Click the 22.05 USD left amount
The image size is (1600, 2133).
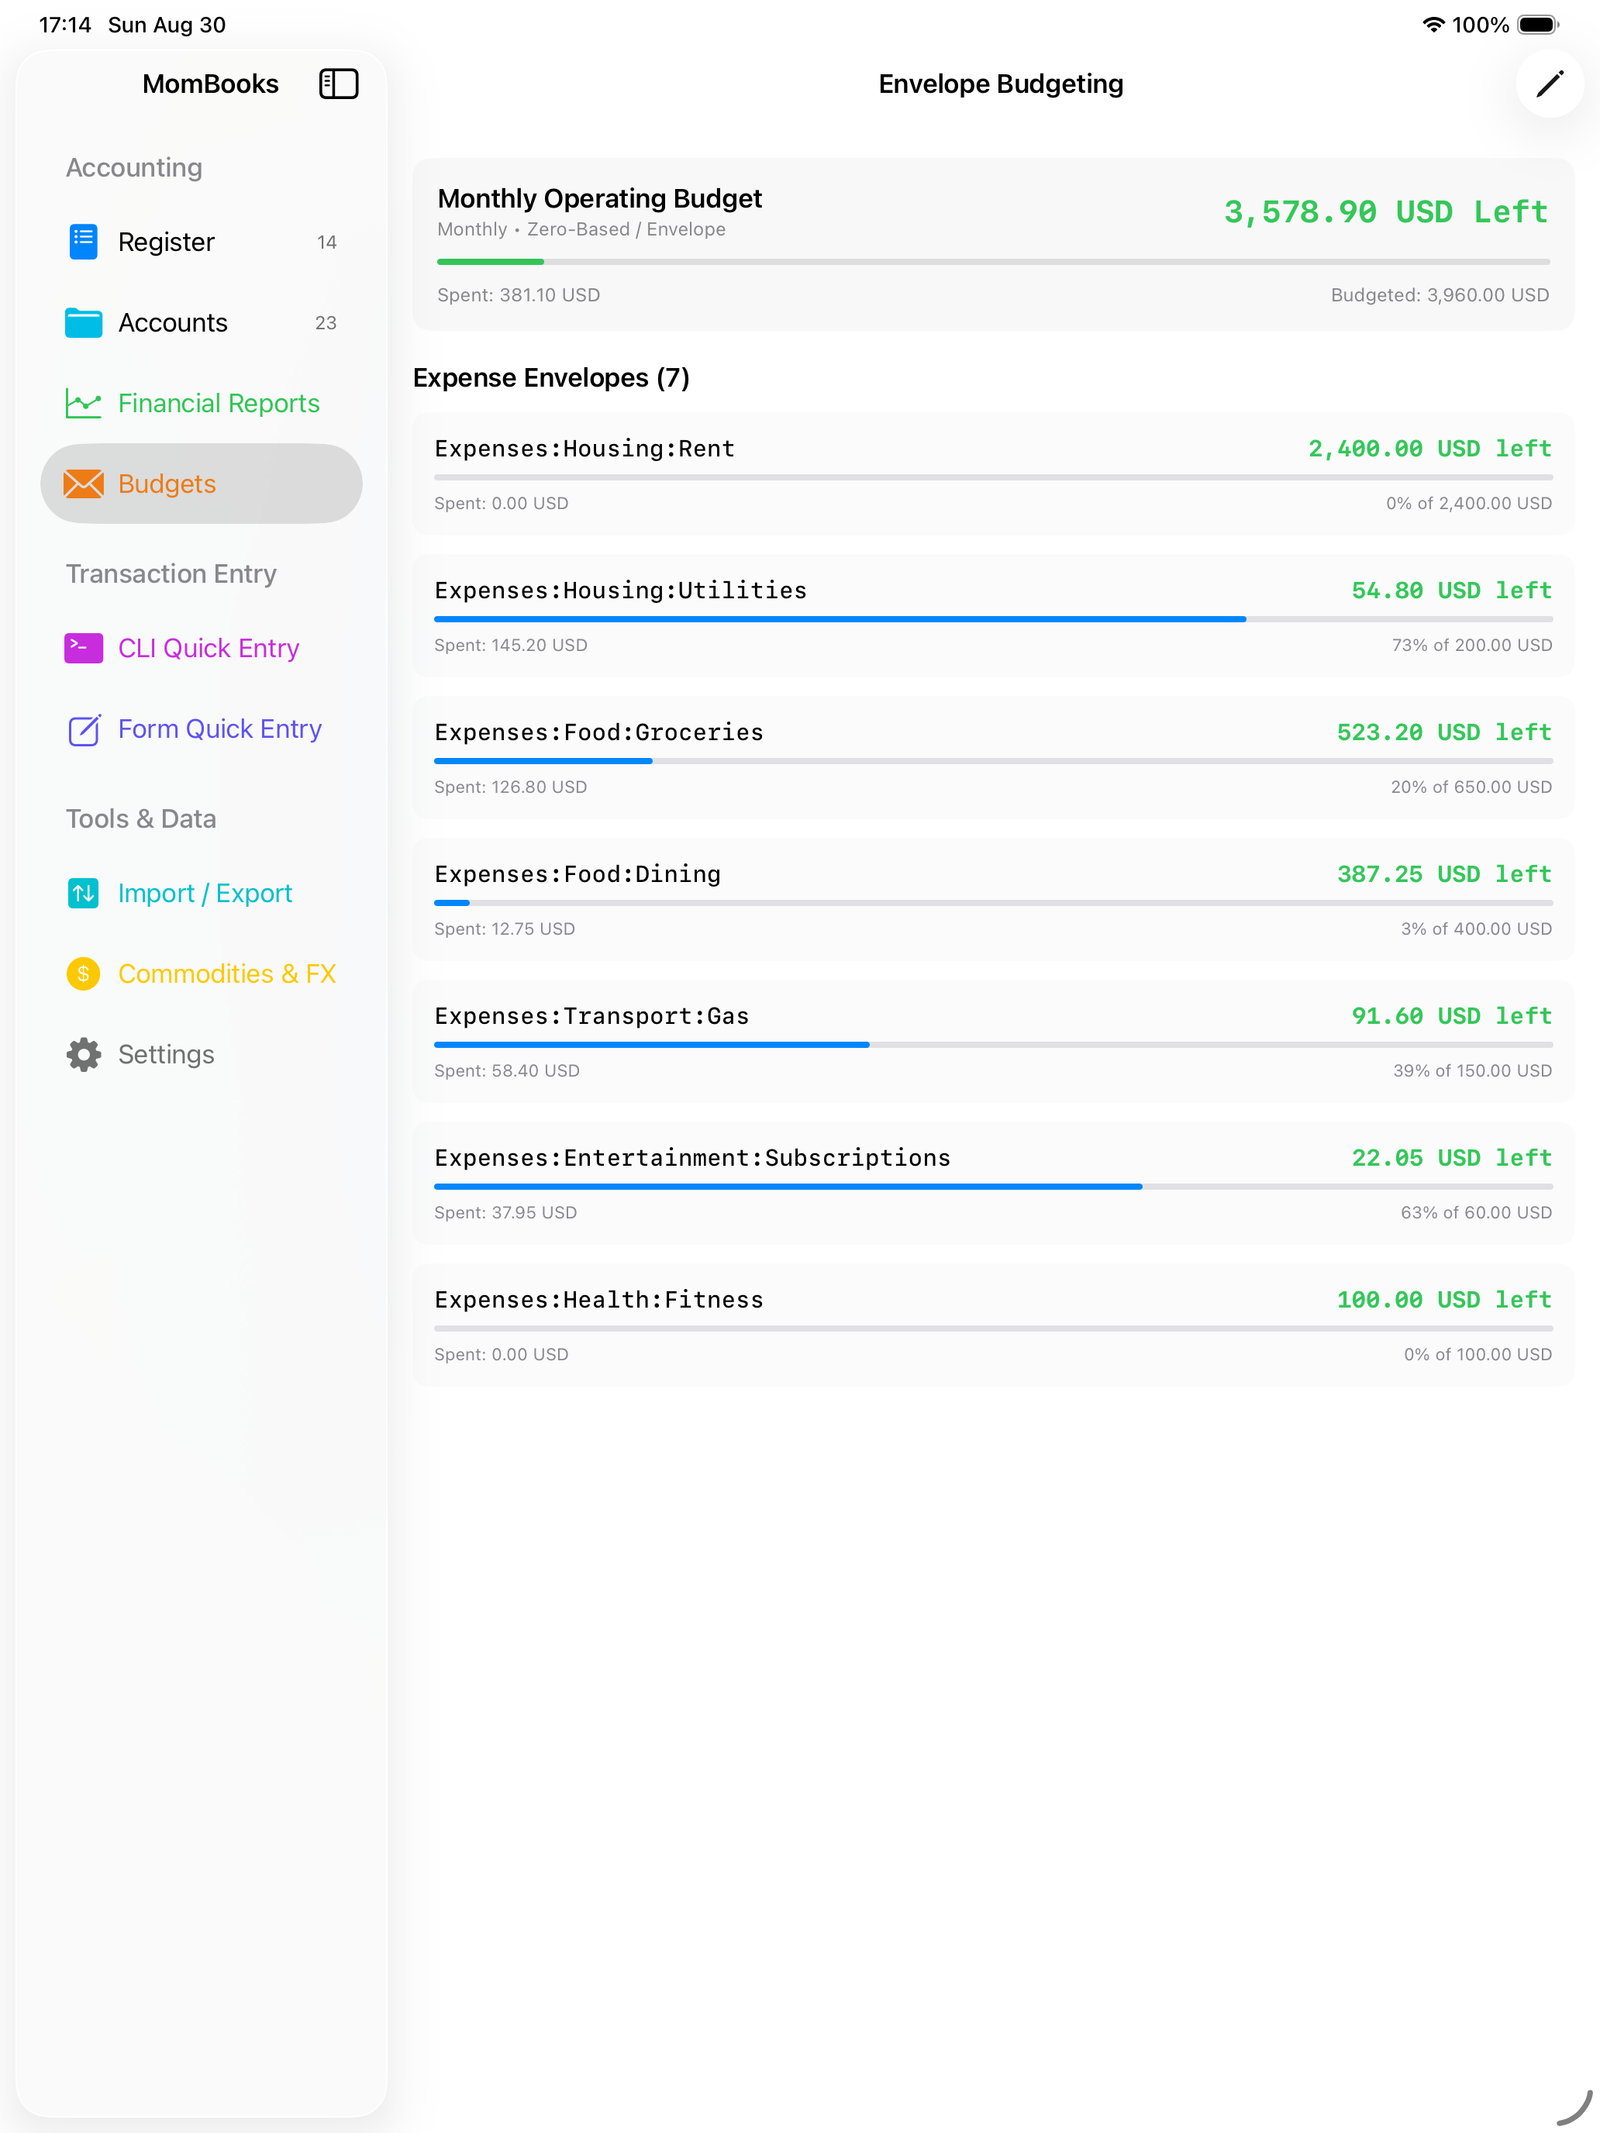click(x=1451, y=1159)
